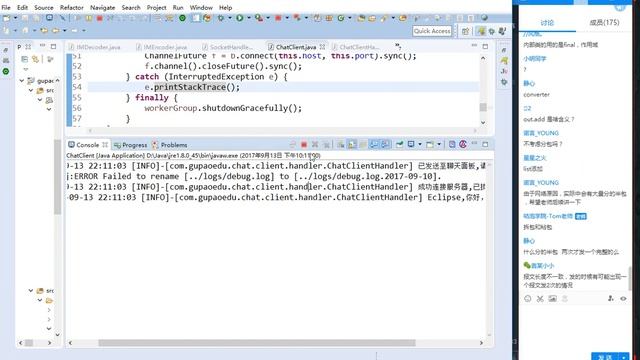The height and width of the screenshot is (360, 640).
Task: Click the Open Perspective icon
Action: coord(466,31)
